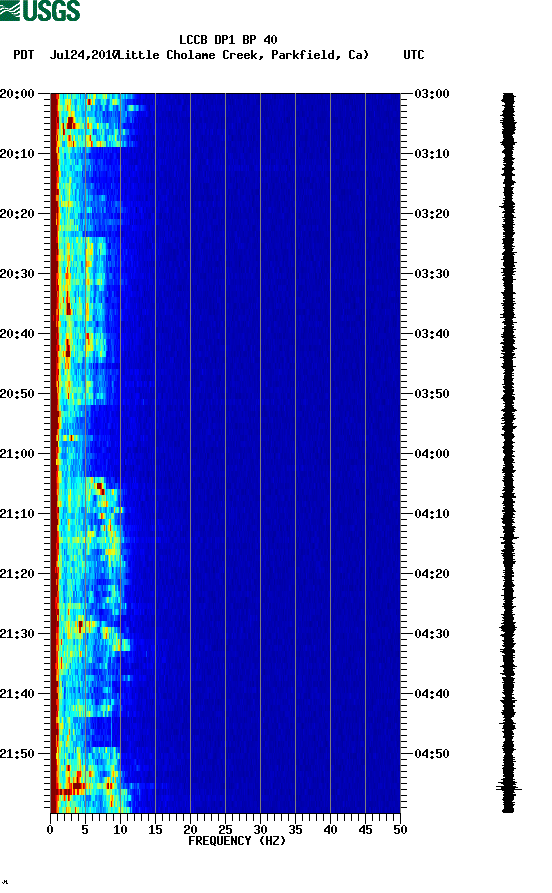Click the 03:40 UTC time label
The image size is (552, 893).
[x=432, y=334]
